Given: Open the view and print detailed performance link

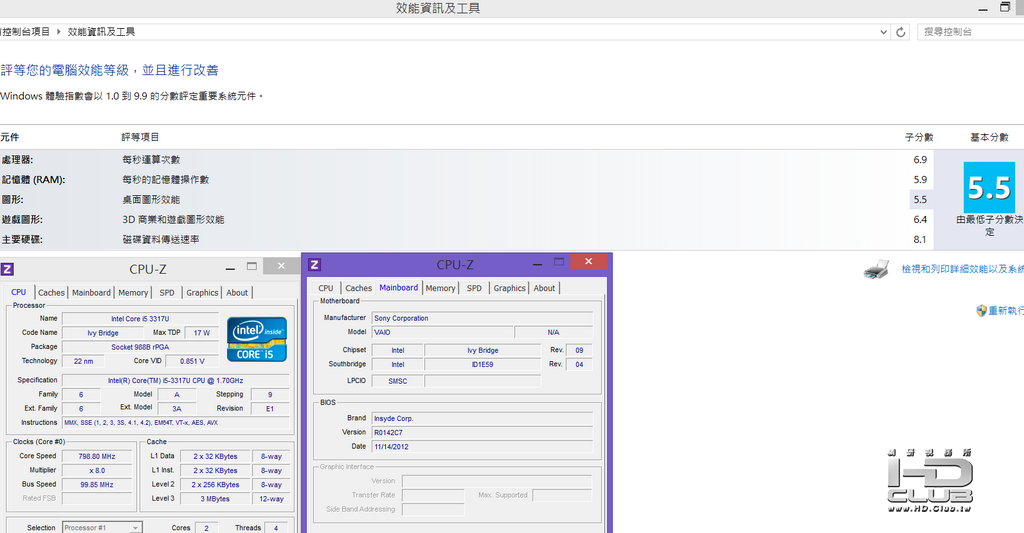Looking at the screenshot, I should point(963,269).
